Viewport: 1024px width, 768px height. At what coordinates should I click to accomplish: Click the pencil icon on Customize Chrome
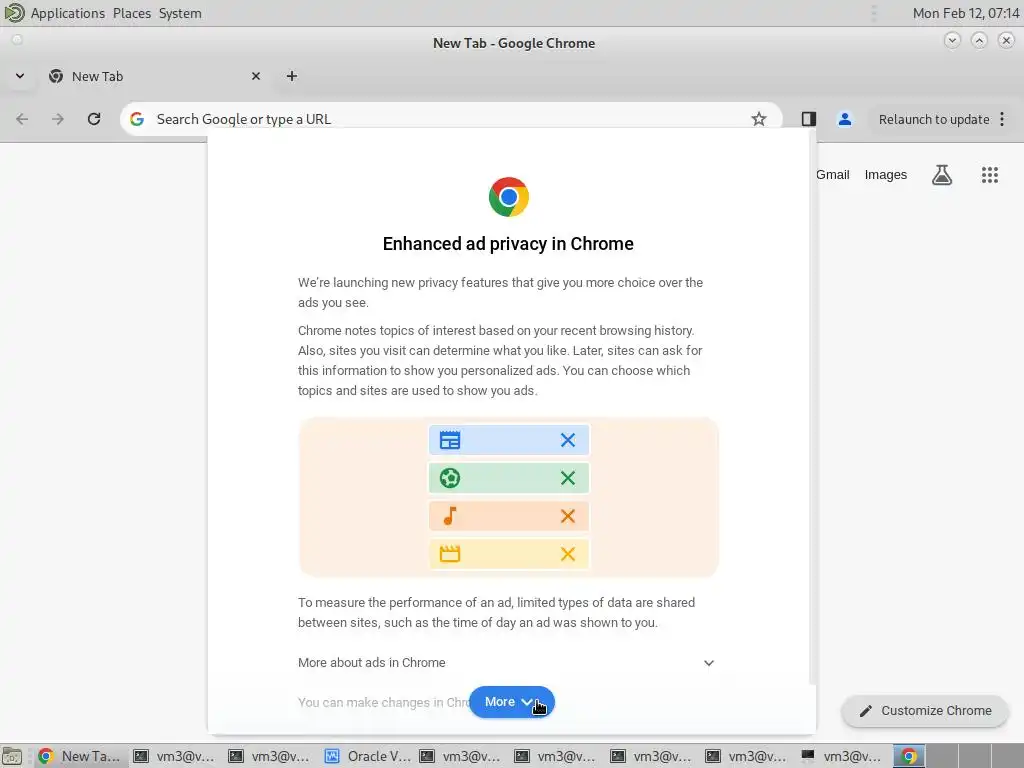click(866, 711)
